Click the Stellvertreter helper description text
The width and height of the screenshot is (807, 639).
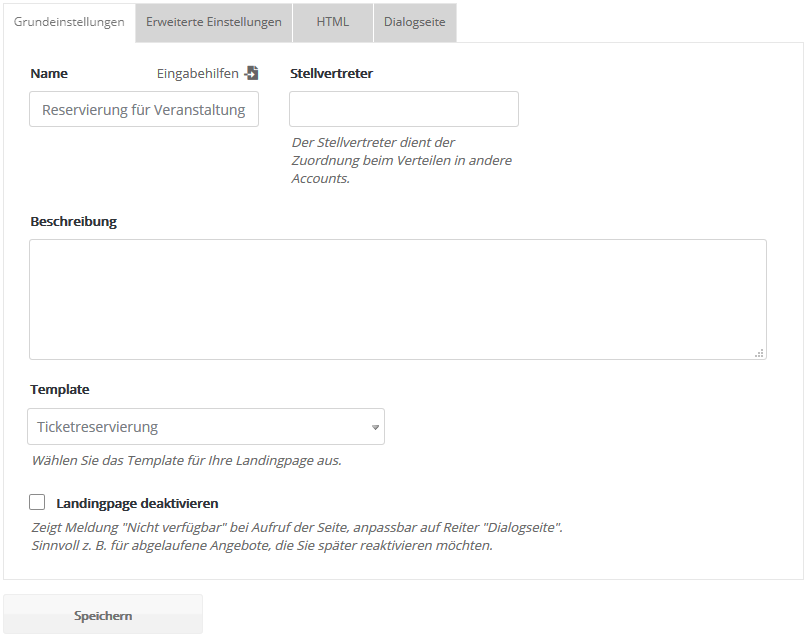pos(401,160)
